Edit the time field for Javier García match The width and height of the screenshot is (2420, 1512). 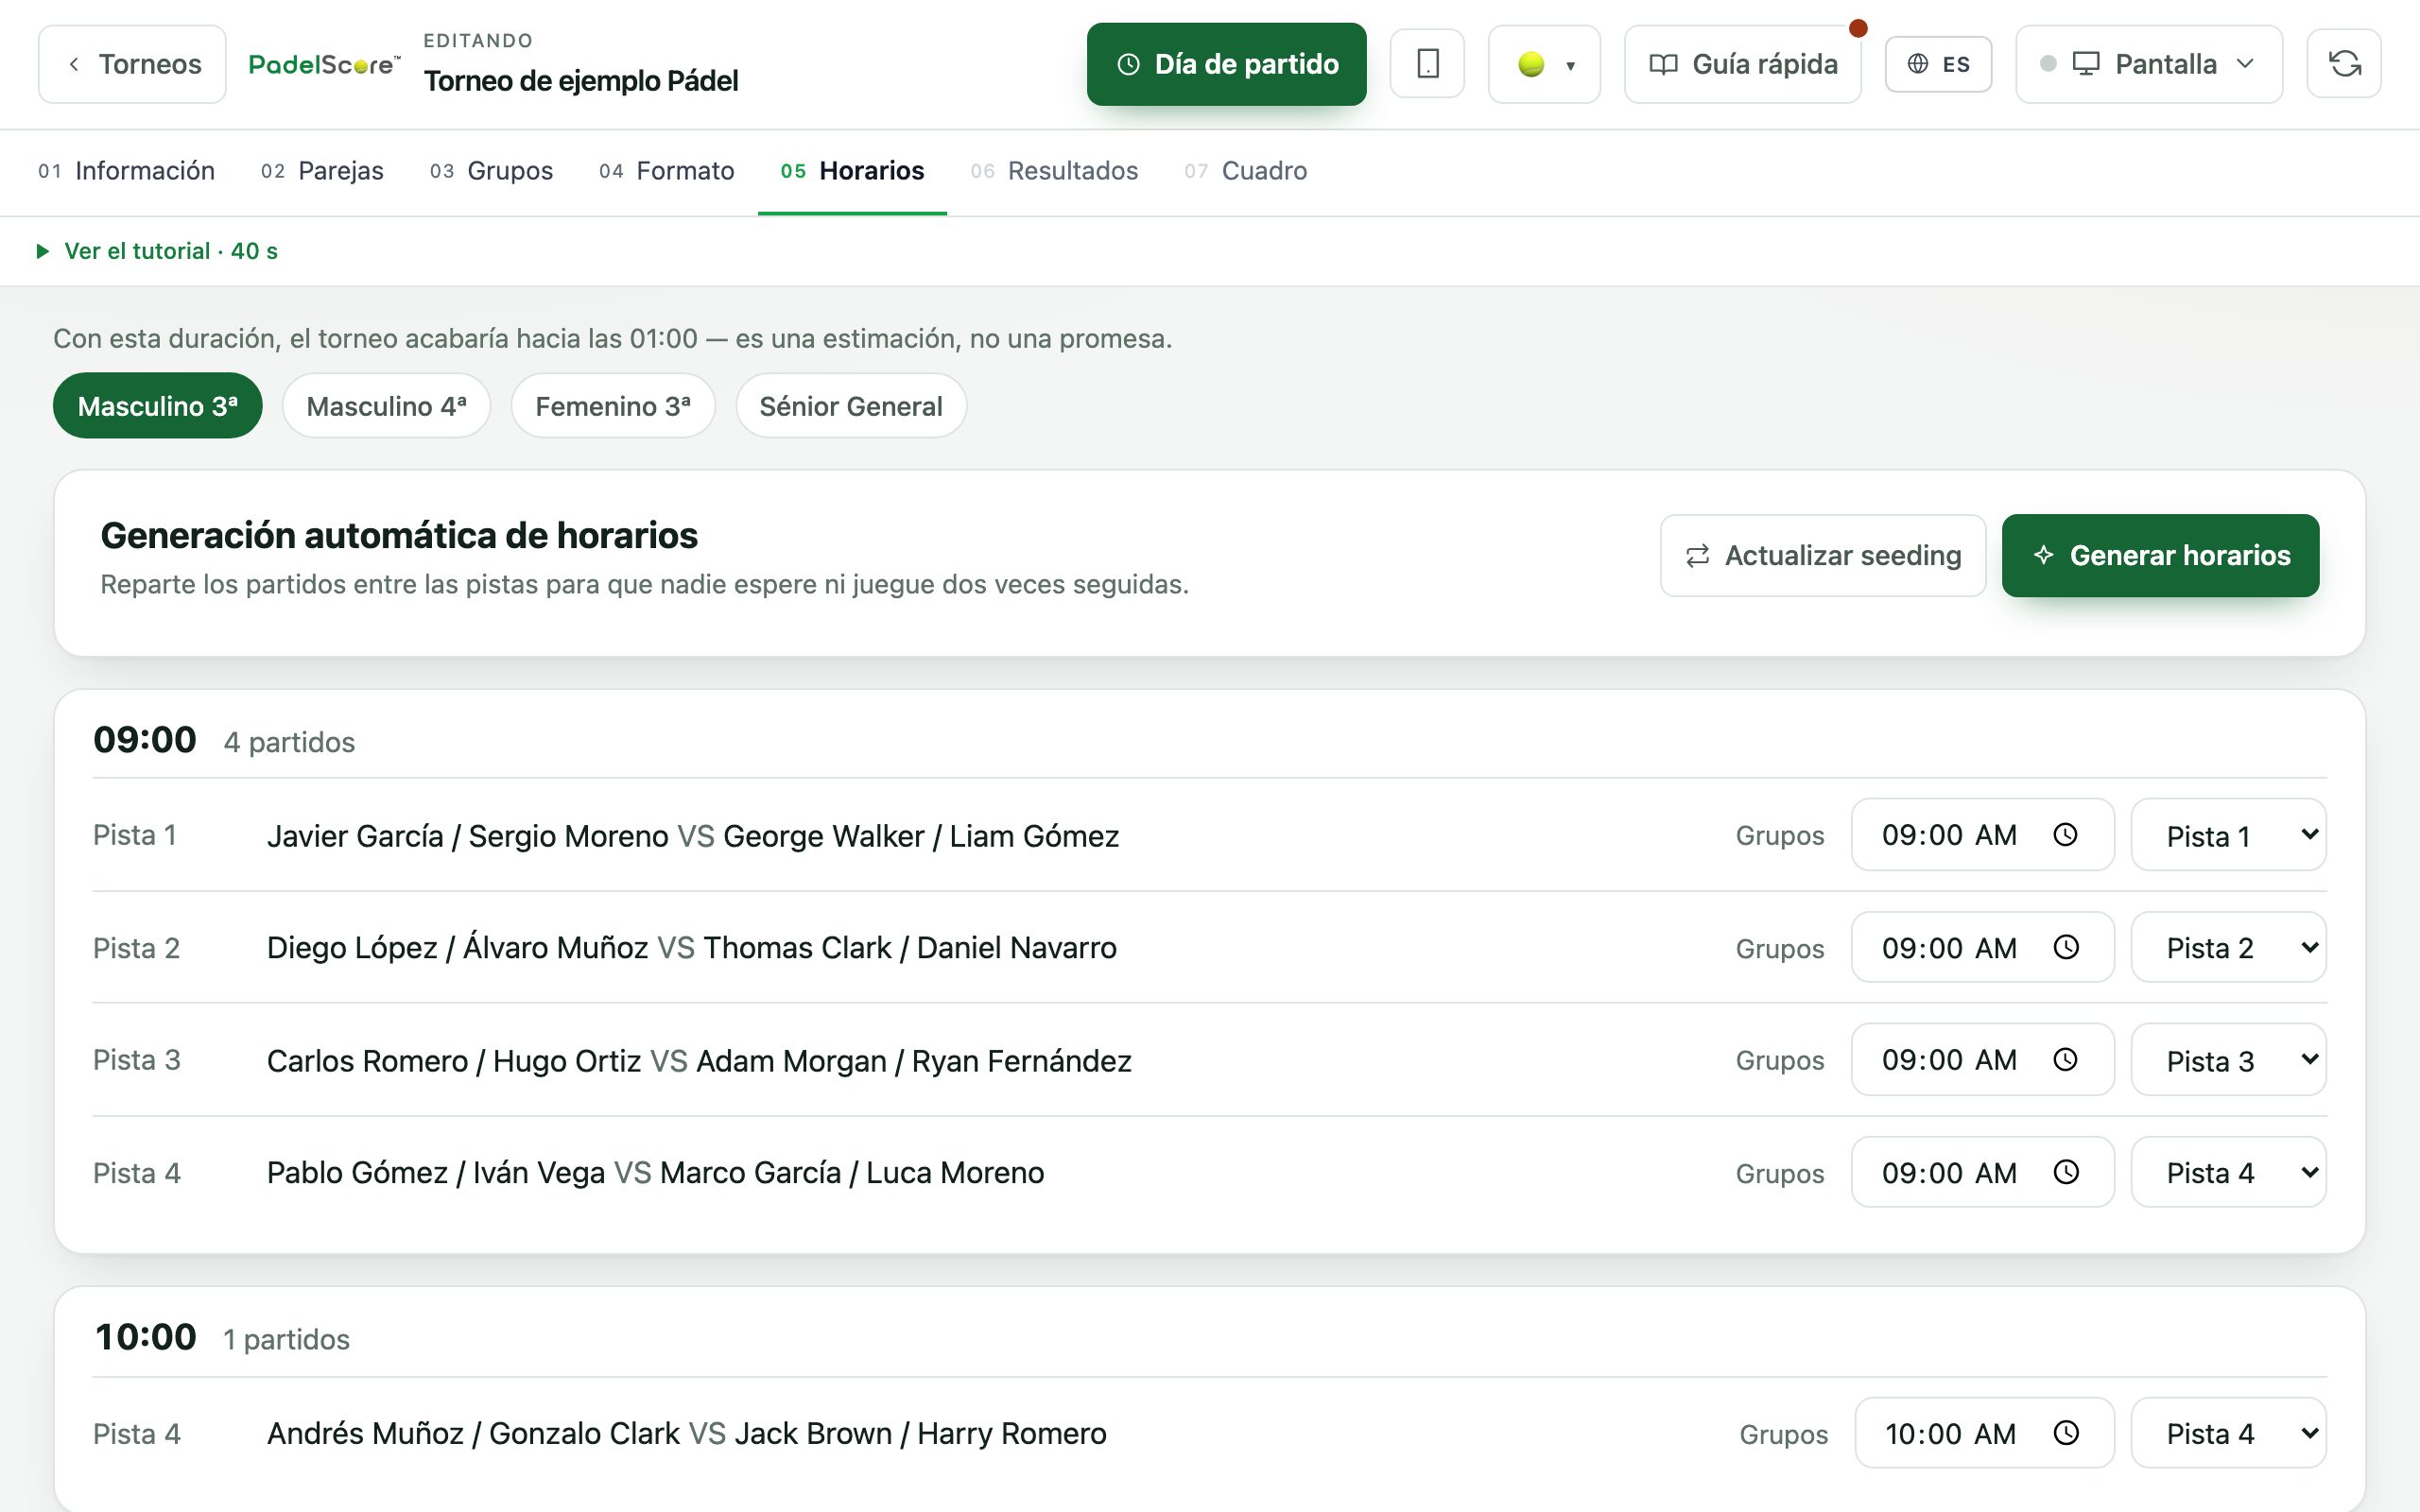point(1982,834)
